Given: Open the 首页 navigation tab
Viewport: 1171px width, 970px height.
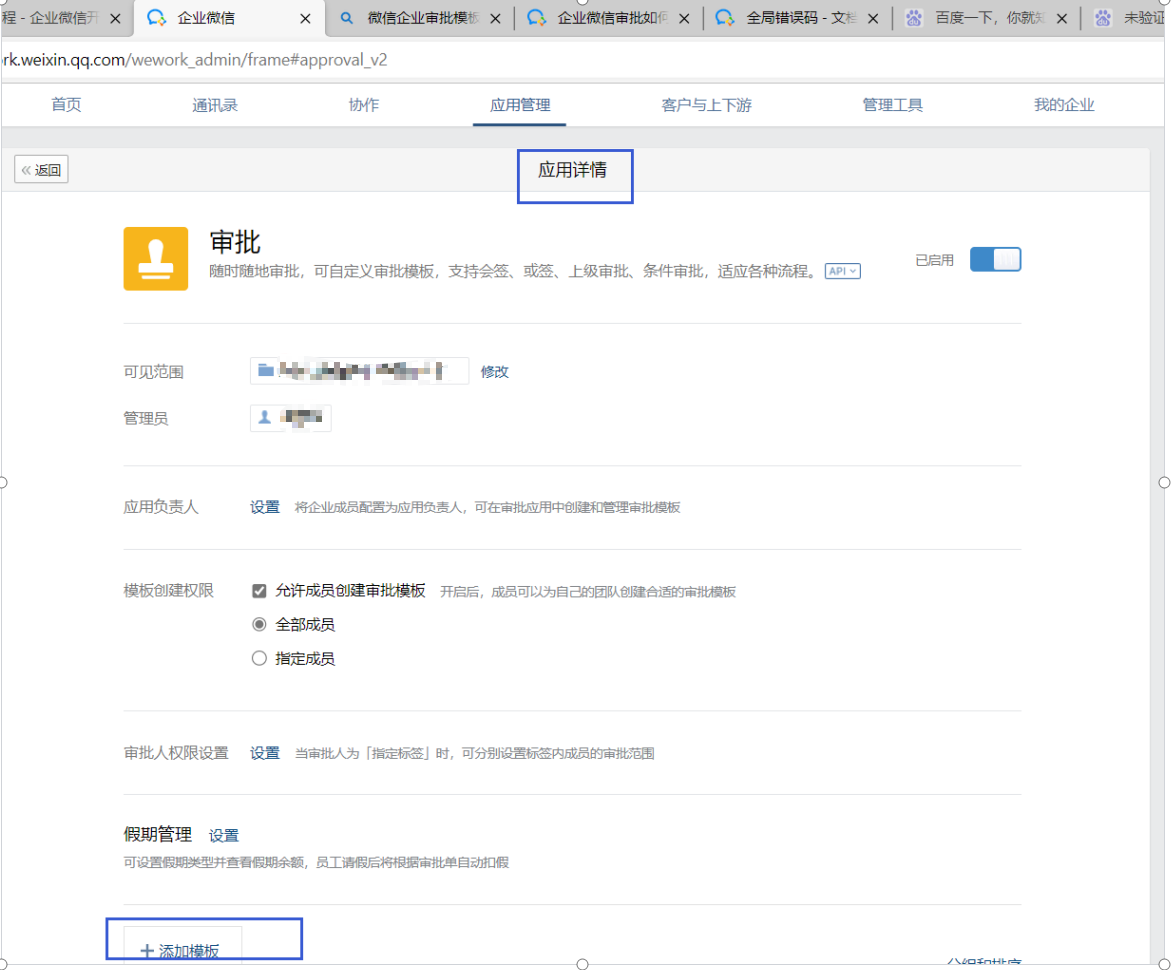Looking at the screenshot, I should pos(66,105).
